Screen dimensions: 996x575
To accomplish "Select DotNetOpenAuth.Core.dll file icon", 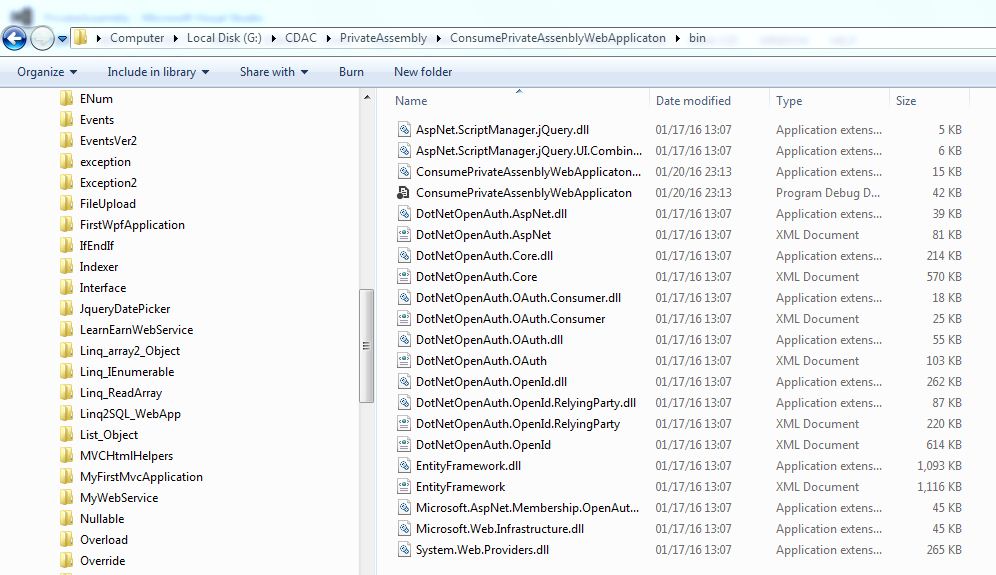I will (403, 255).
